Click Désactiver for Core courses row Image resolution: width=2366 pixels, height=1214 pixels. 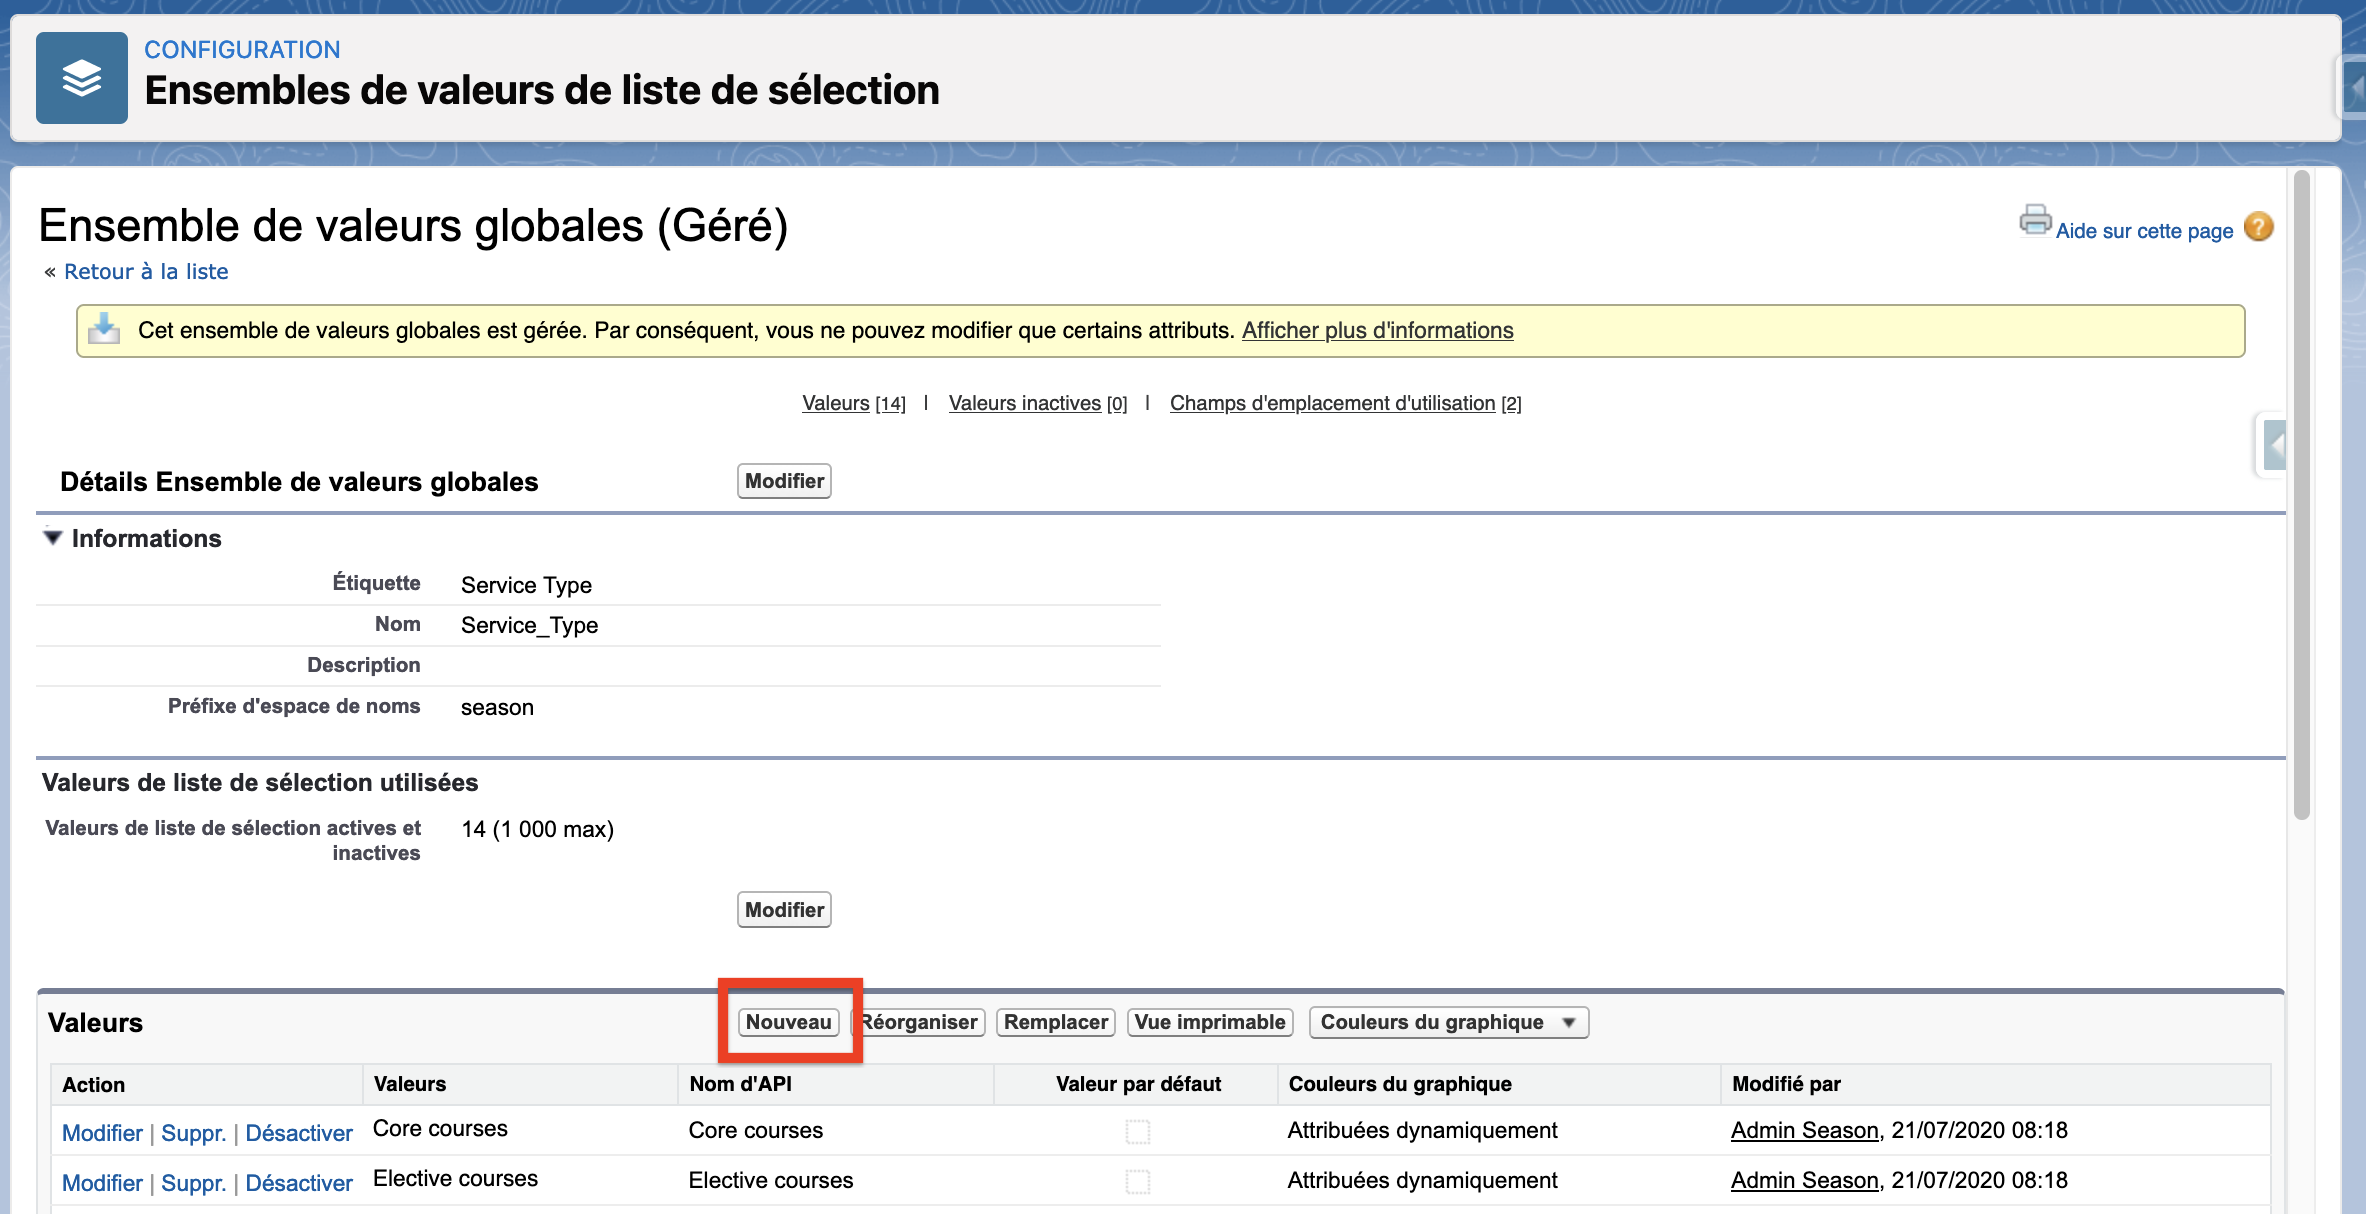pos(299,1133)
